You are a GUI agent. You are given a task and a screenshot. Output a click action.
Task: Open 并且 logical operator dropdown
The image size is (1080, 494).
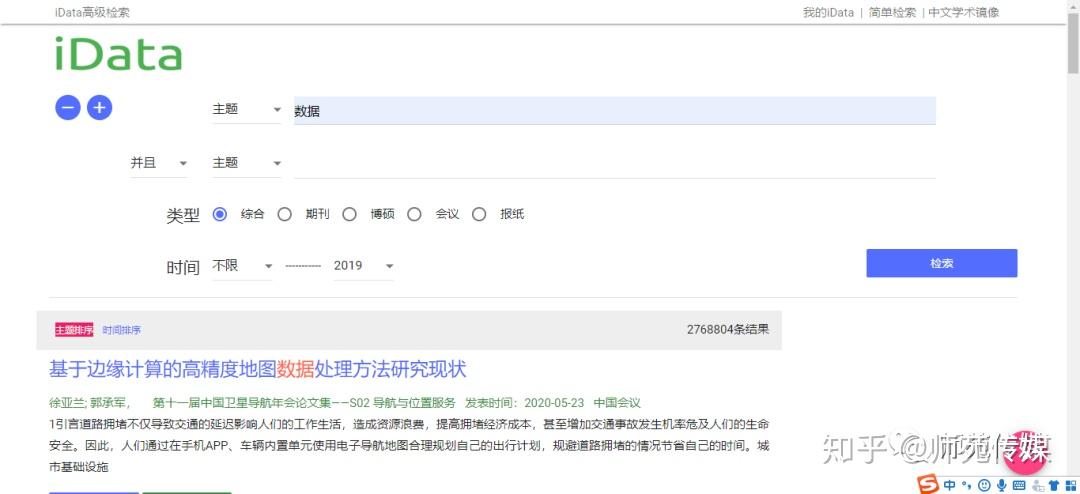159,163
